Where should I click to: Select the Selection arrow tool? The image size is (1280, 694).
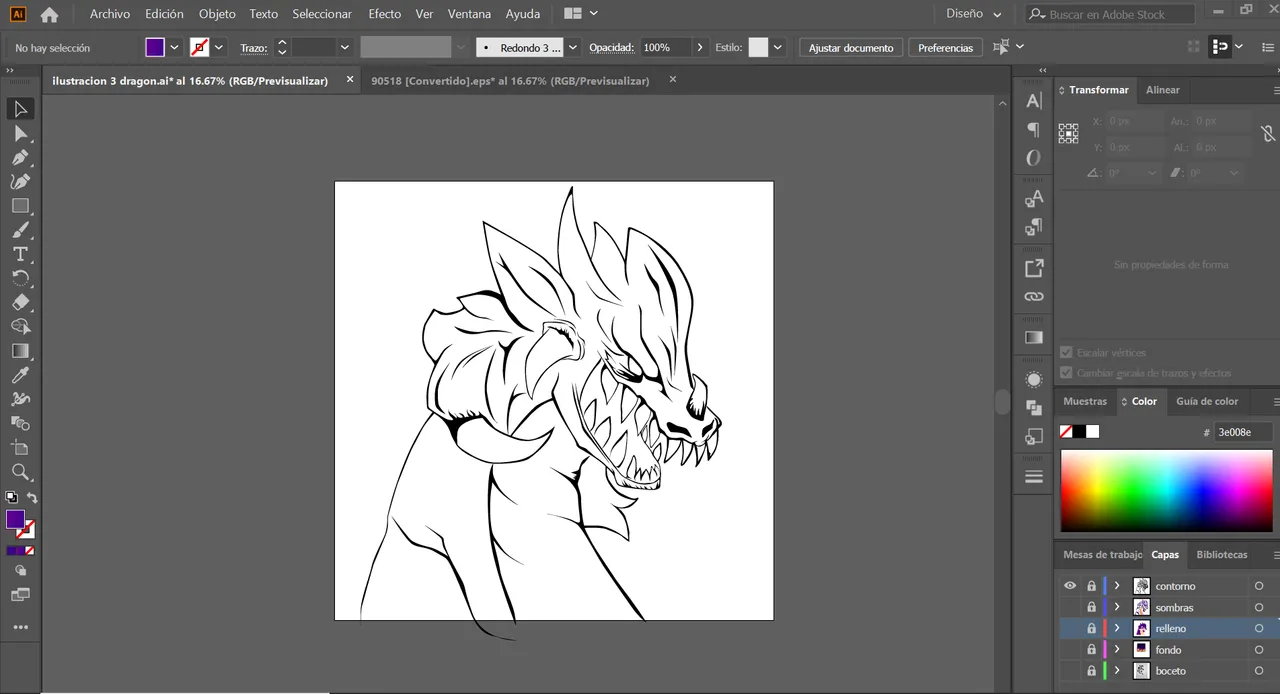(x=20, y=109)
